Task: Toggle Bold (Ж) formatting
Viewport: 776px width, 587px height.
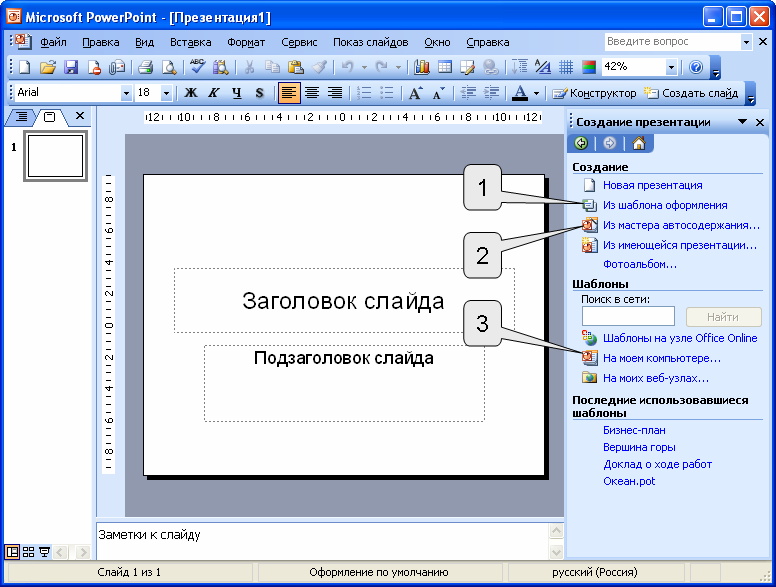Action: 191,93
